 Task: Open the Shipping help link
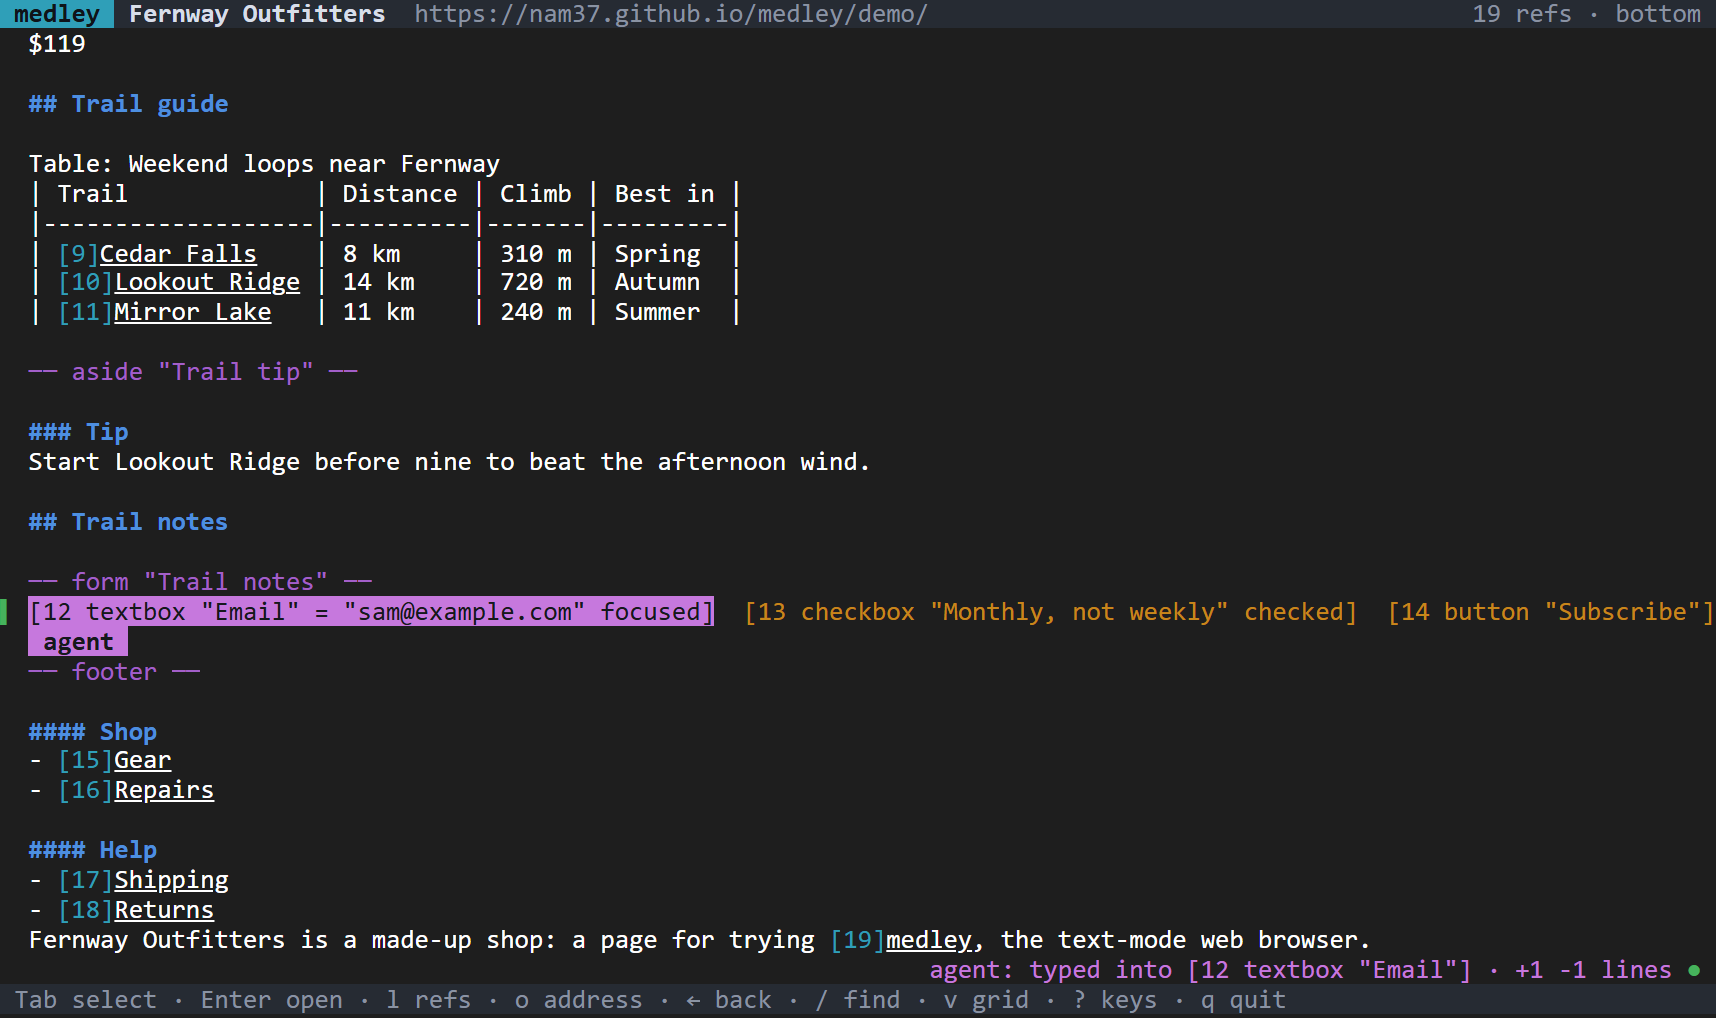click(171, 881)
